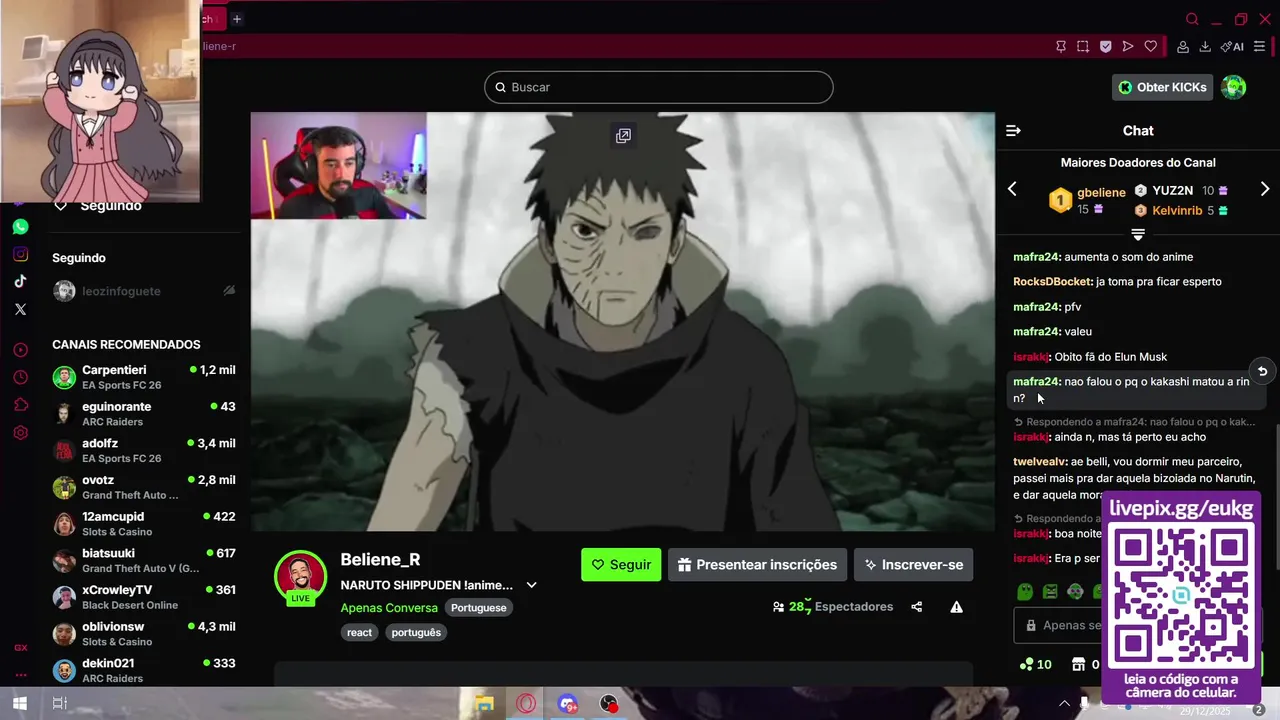Share the stream with the share icon
Screen dimensions: 1280x720
click(917, 607)
